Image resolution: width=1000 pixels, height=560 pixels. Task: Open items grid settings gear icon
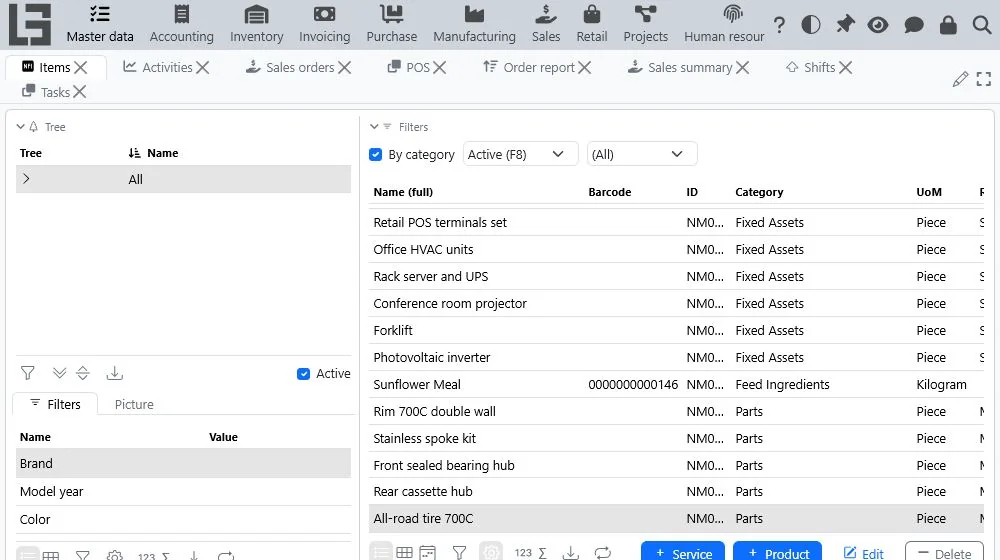491,552
